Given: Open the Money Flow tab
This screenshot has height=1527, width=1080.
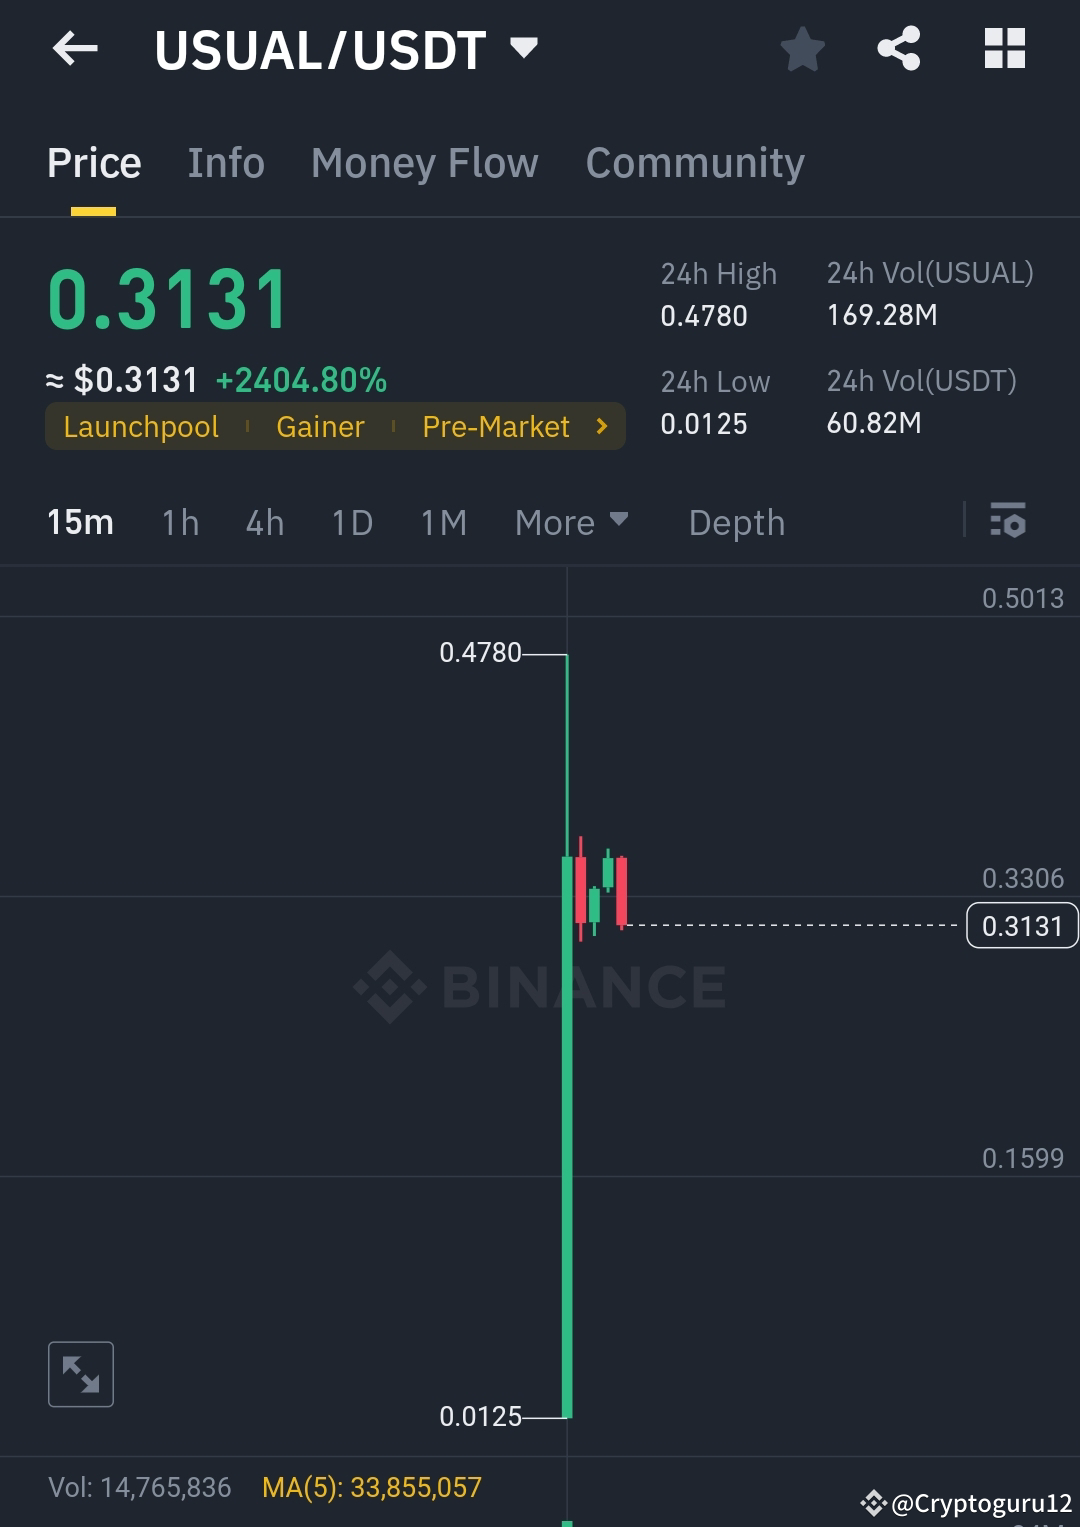Looking at the screenshot, I should click(424, 162).
